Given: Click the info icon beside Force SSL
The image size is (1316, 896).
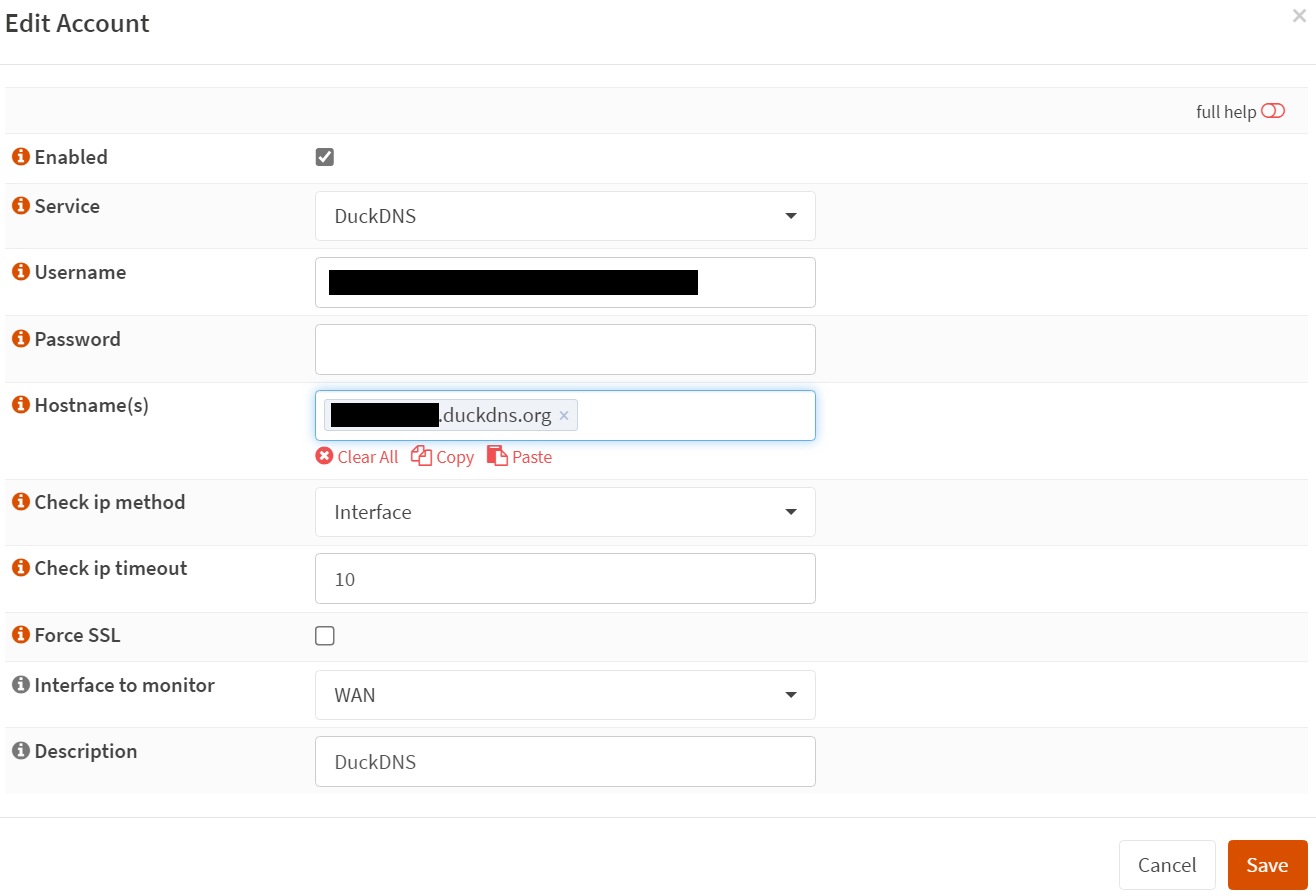Looking at the screenshot, I should pos(20,635).
